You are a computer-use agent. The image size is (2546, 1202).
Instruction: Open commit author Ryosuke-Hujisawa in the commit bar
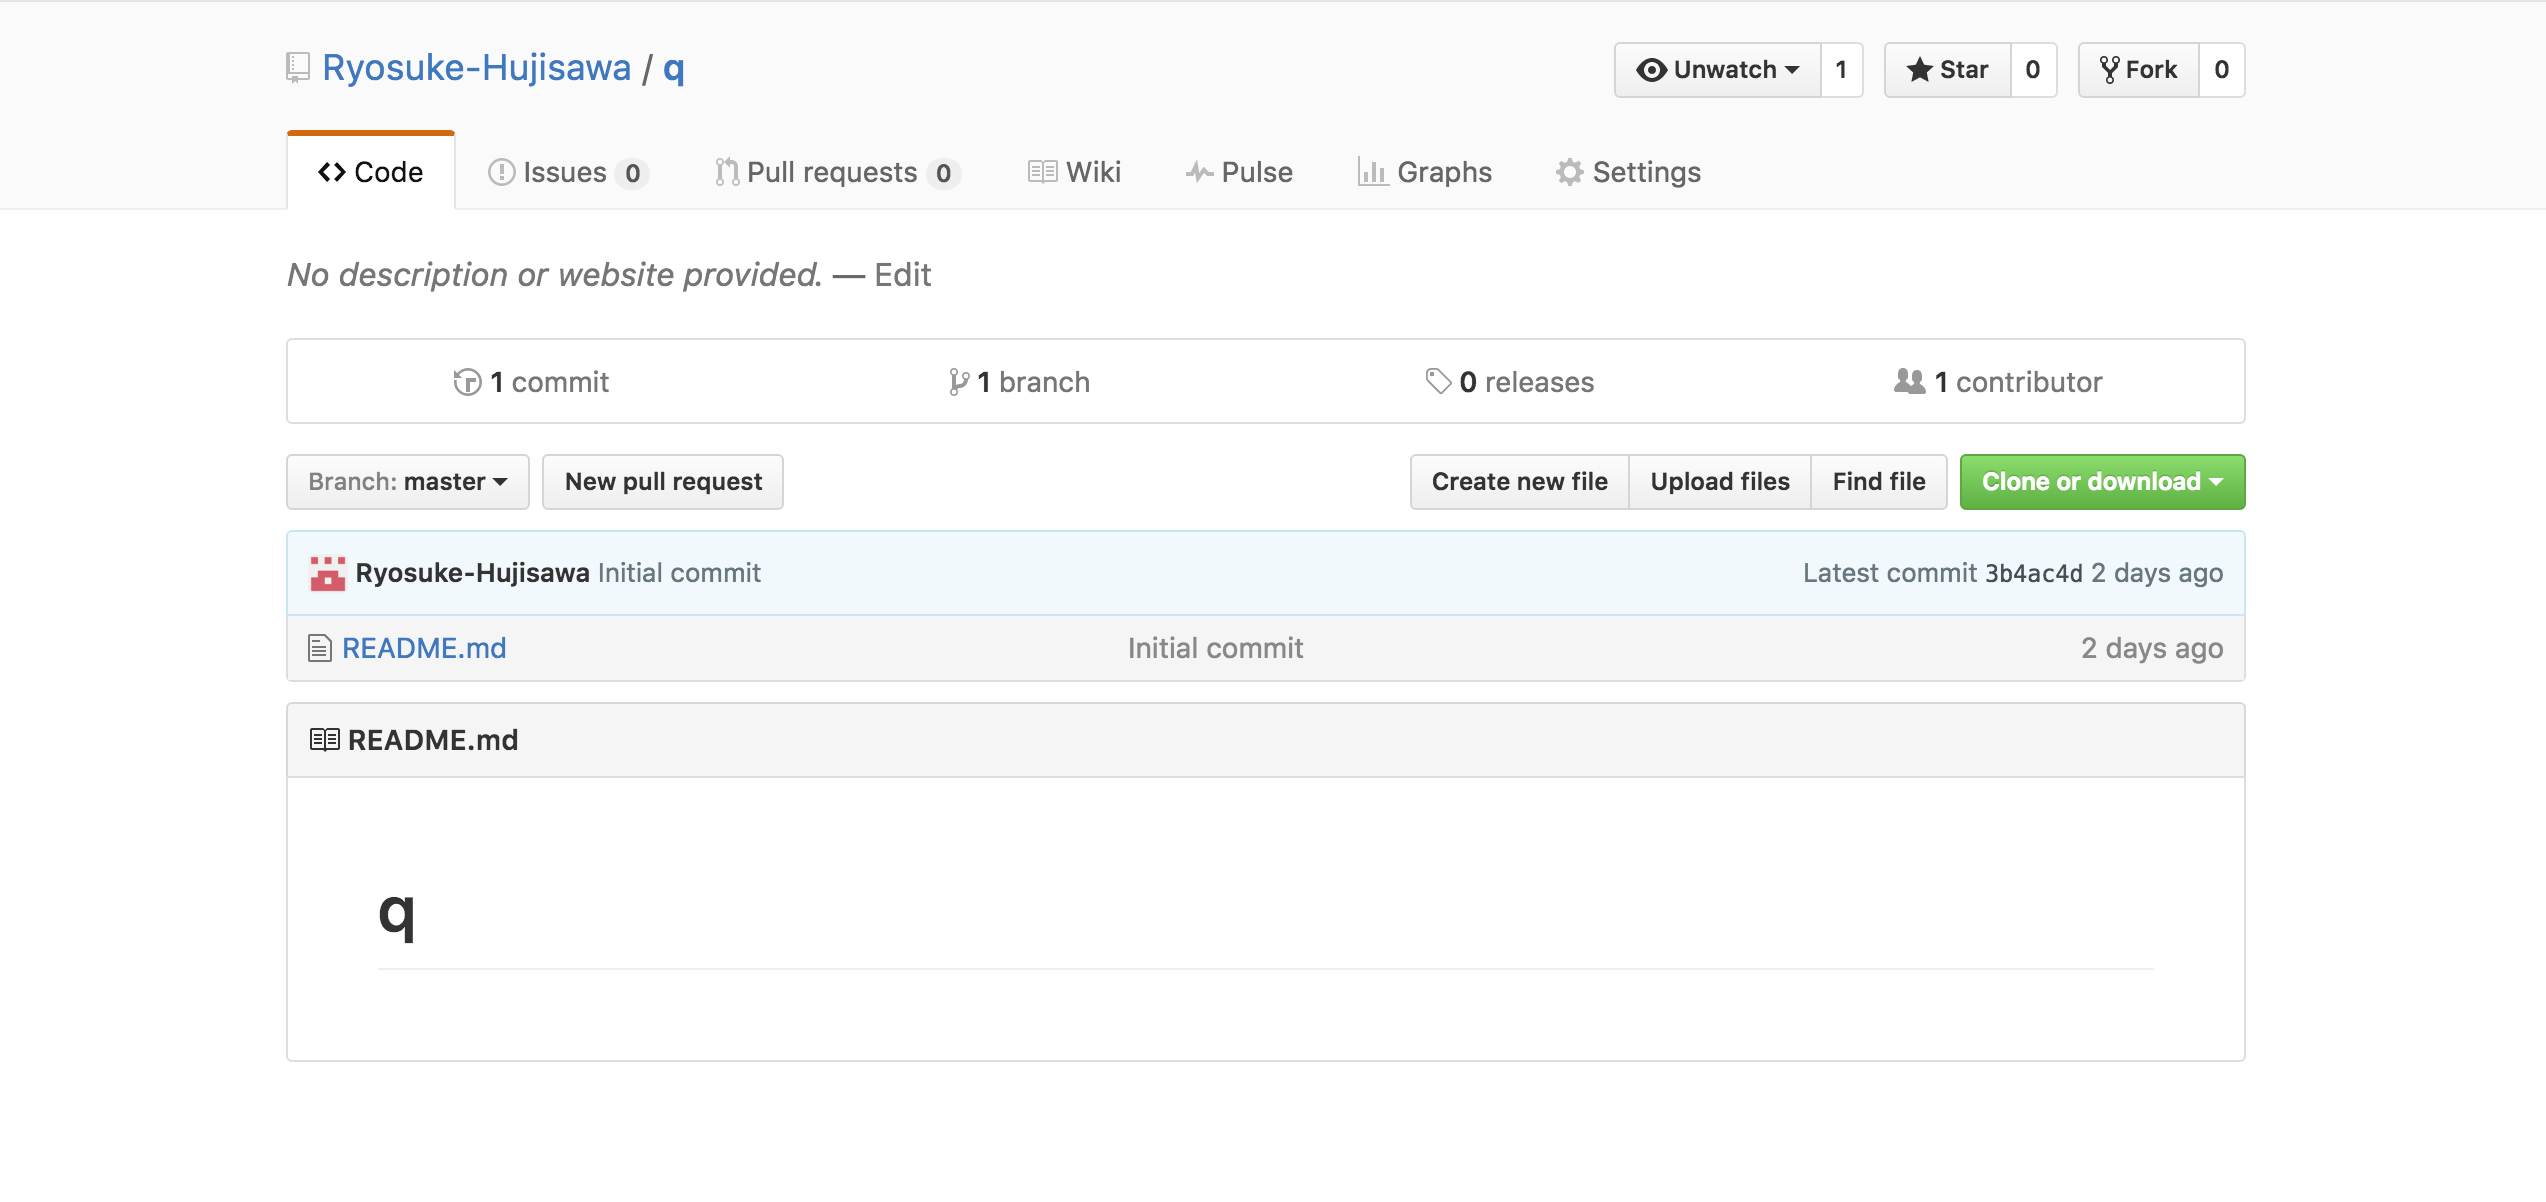coord(473,573)
